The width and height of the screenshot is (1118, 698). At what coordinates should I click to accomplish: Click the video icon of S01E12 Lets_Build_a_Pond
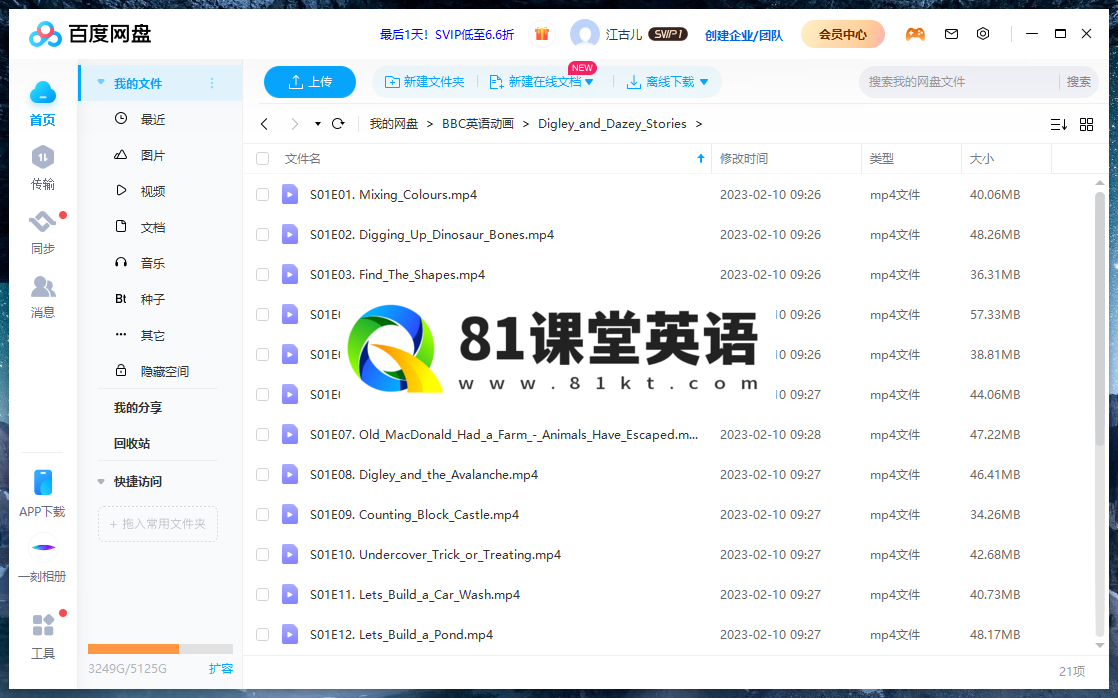(289, 635)
